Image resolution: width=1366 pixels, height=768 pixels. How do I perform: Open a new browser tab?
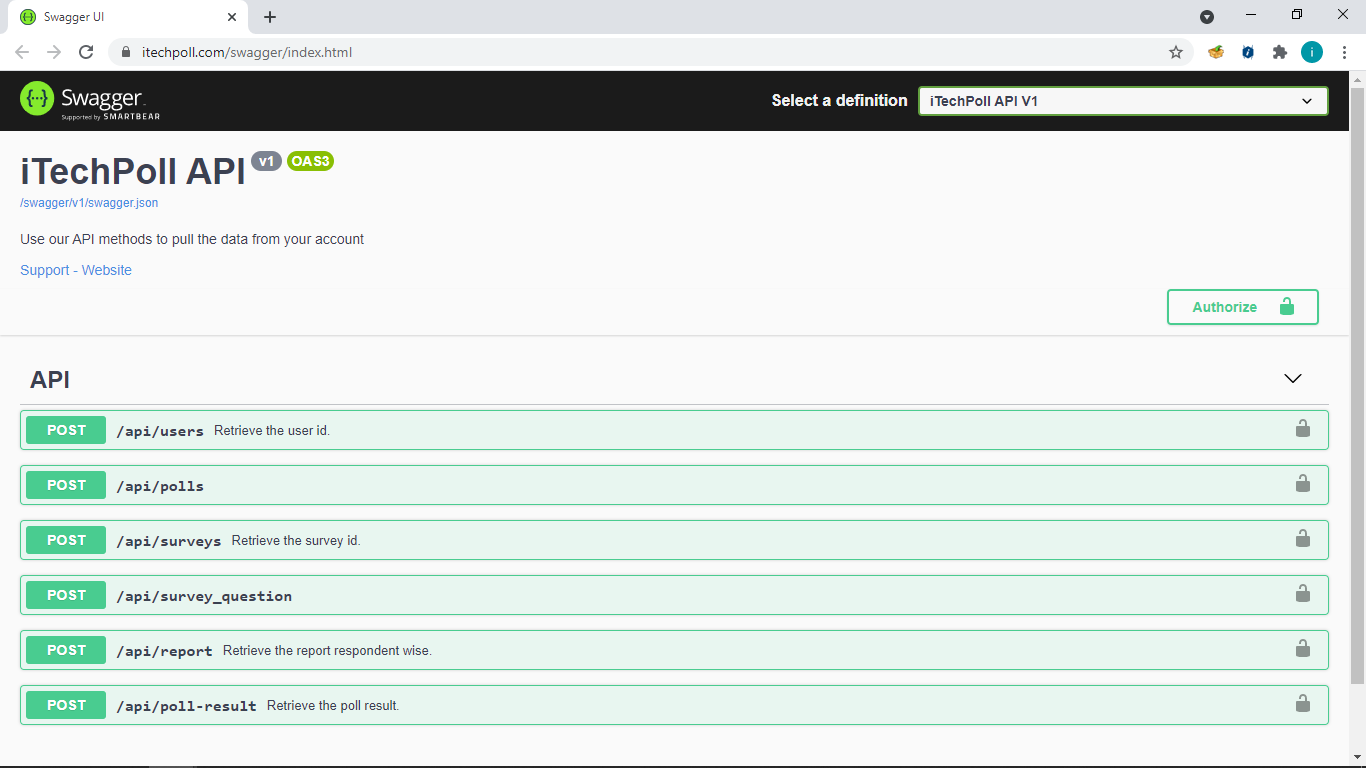point(270,17)
